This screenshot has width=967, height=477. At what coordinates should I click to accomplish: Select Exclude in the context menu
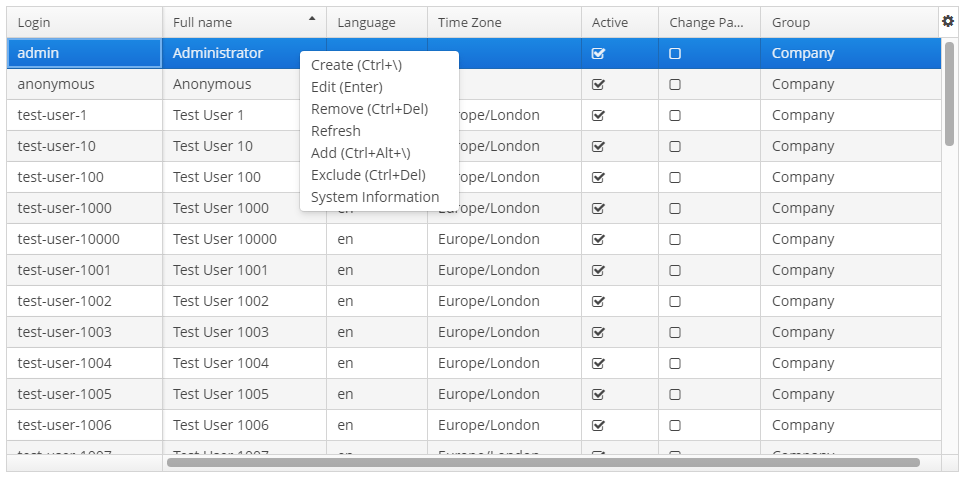[368, 175]
